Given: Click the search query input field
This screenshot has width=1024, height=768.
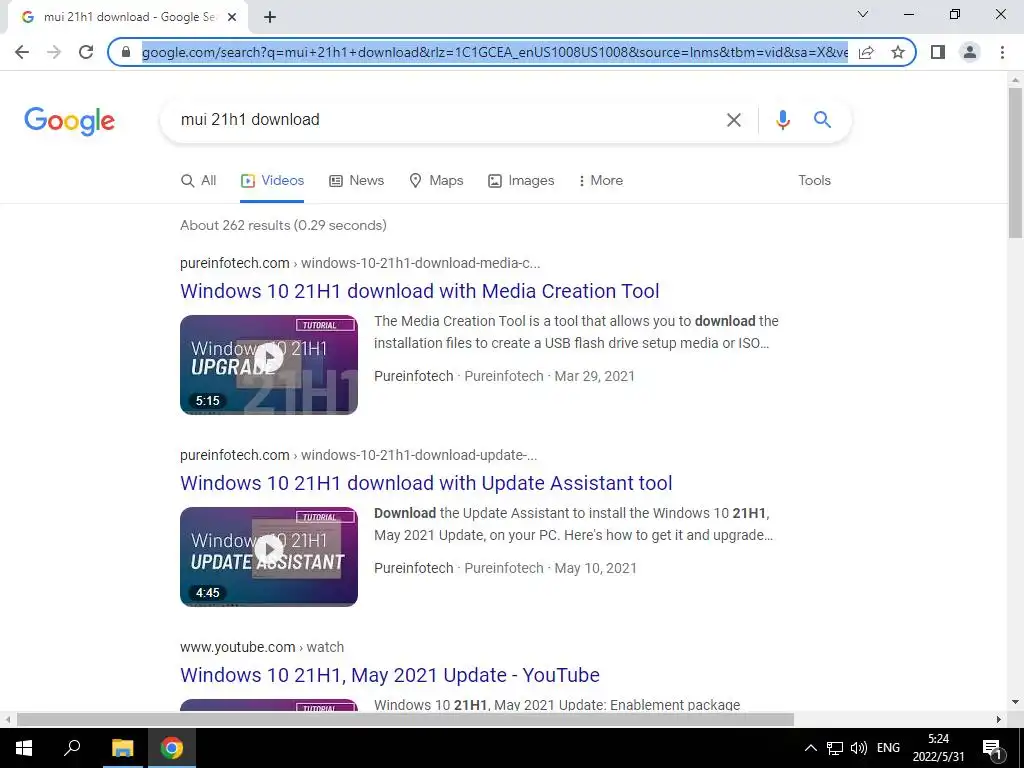Looking at the screenshot, I should [x=444, y=120].
